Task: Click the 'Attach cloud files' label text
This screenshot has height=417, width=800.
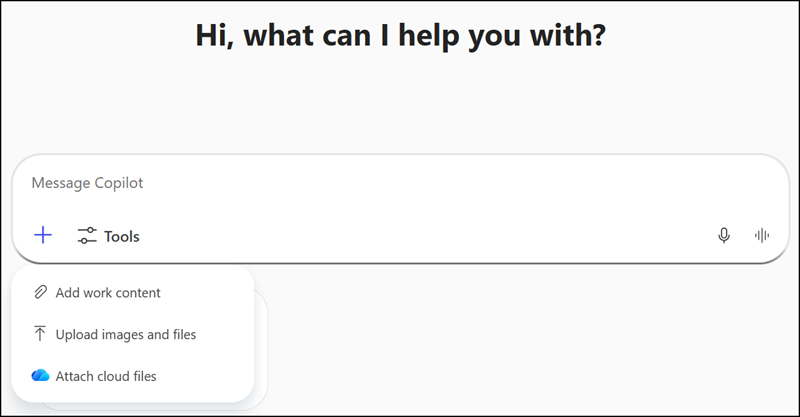Action: pos(106,376)
